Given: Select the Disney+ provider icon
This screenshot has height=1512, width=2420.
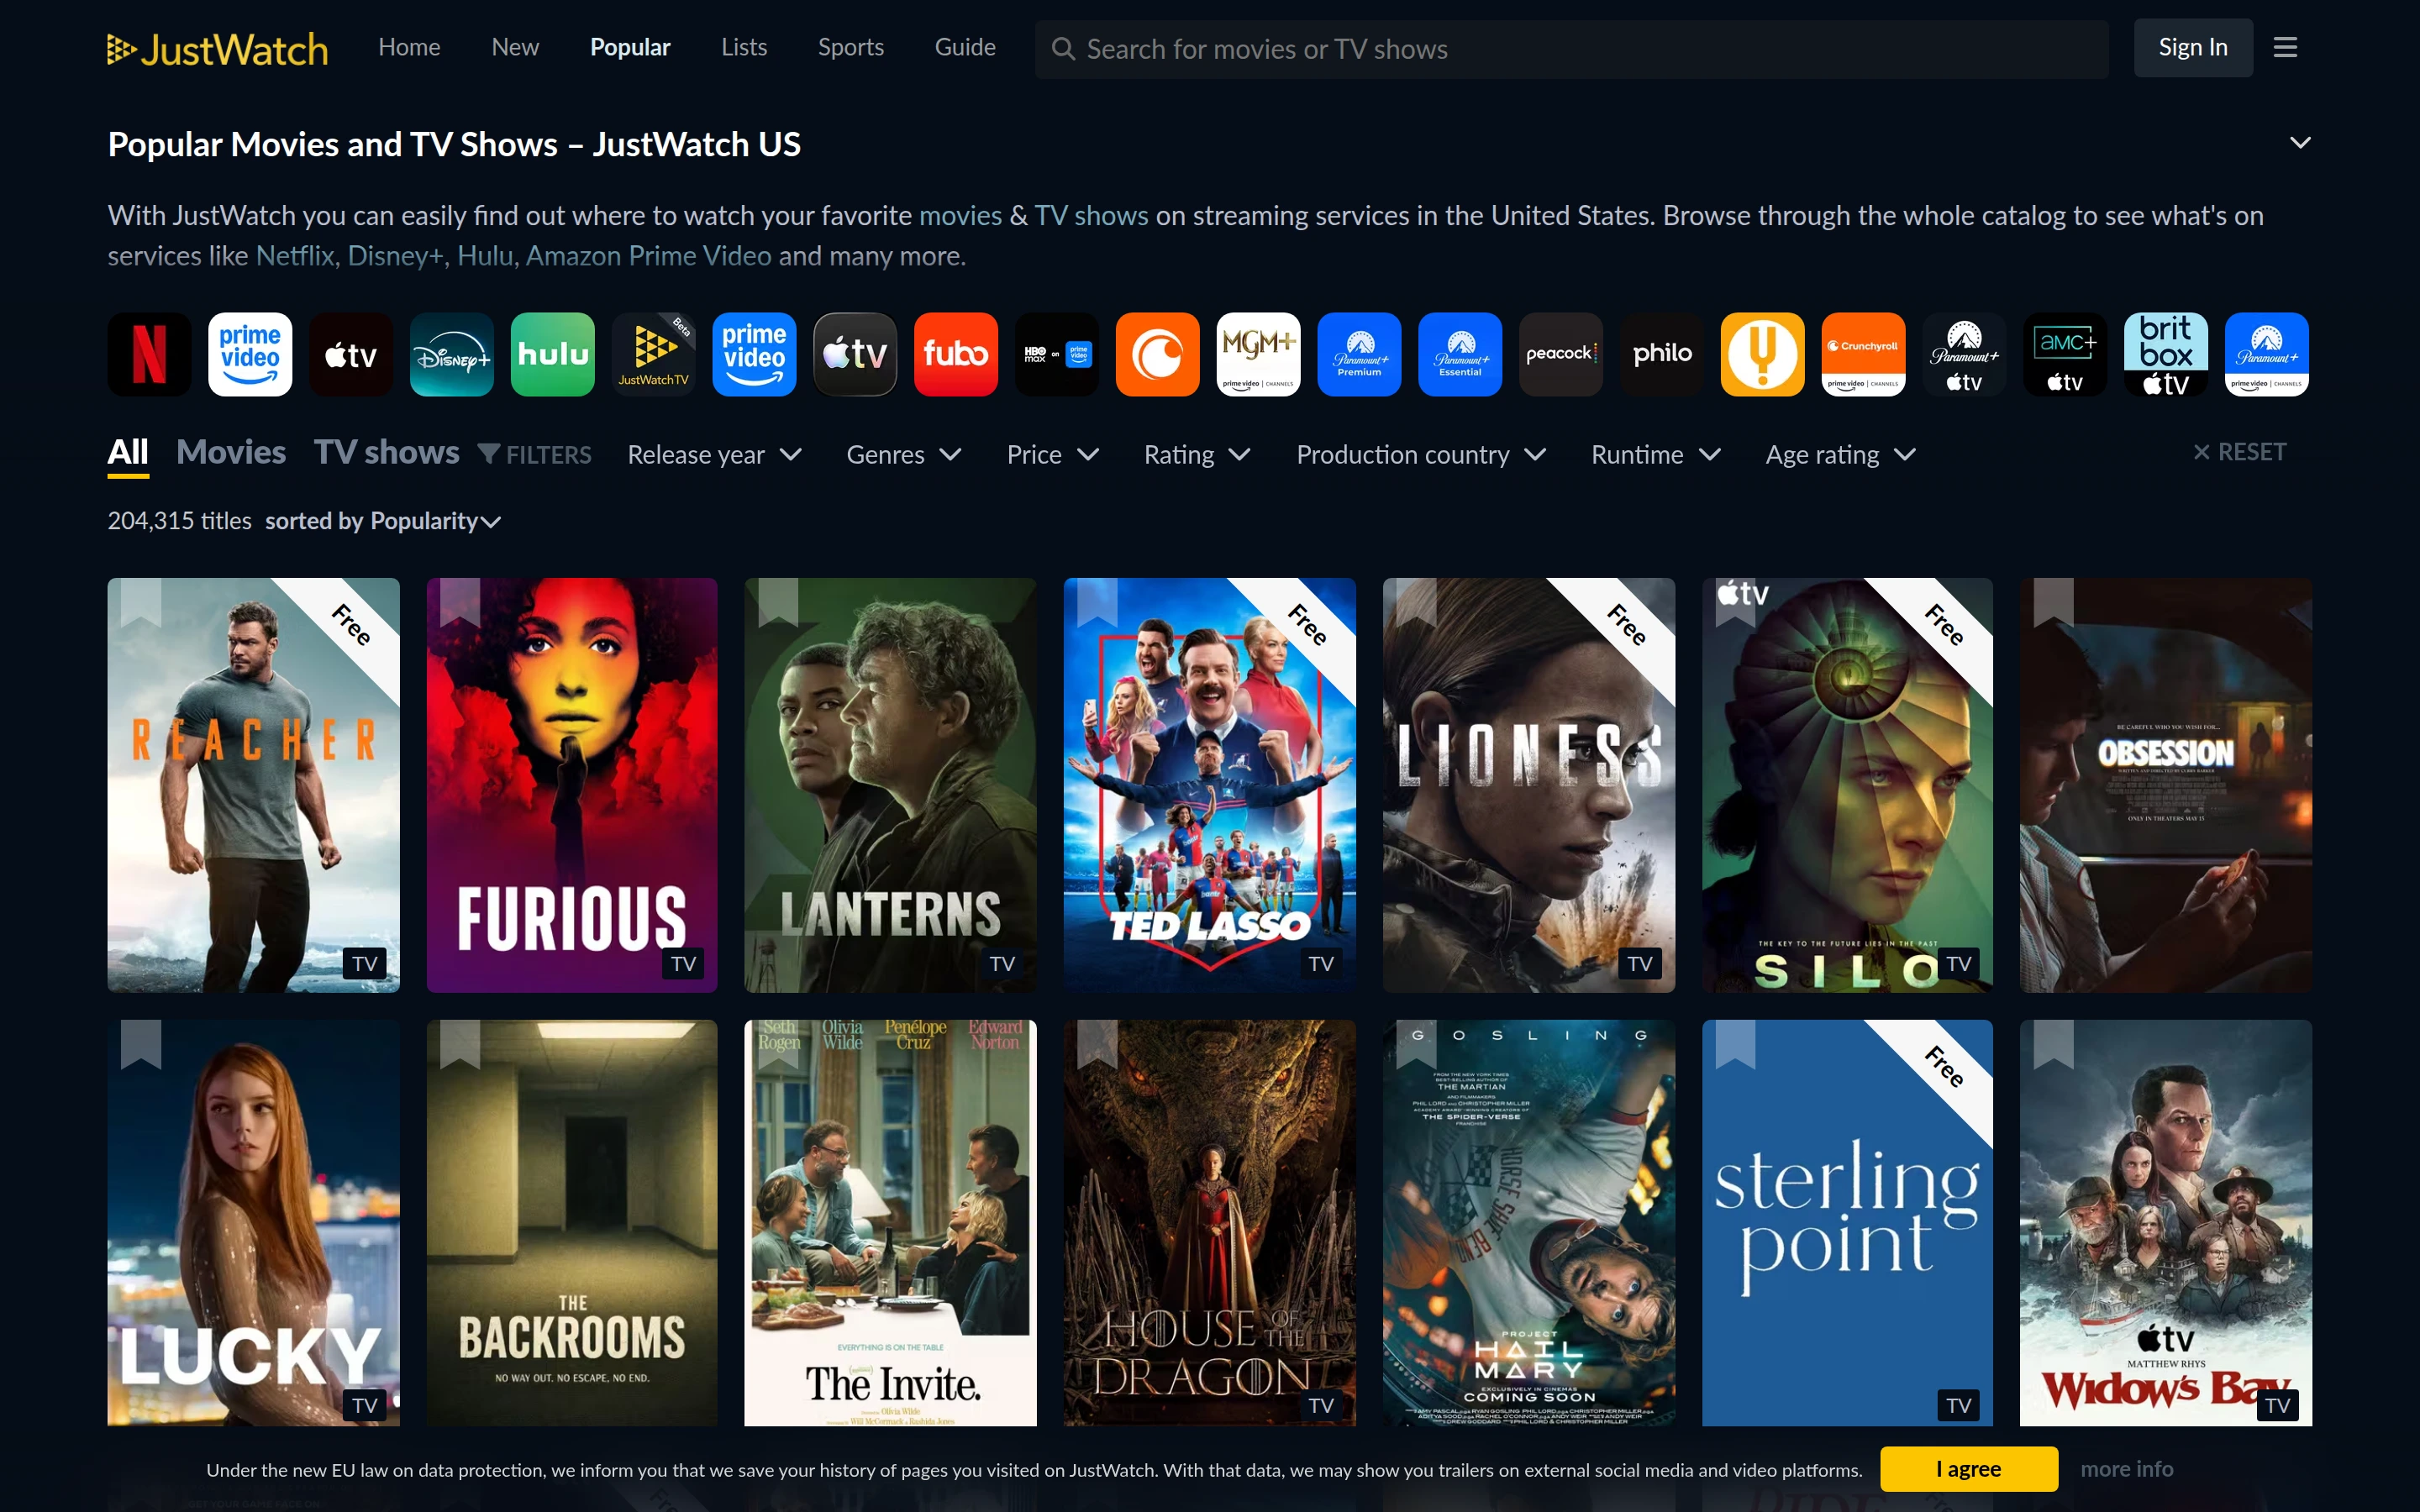Looking at the screenshot, I should [x=452, y=354].
